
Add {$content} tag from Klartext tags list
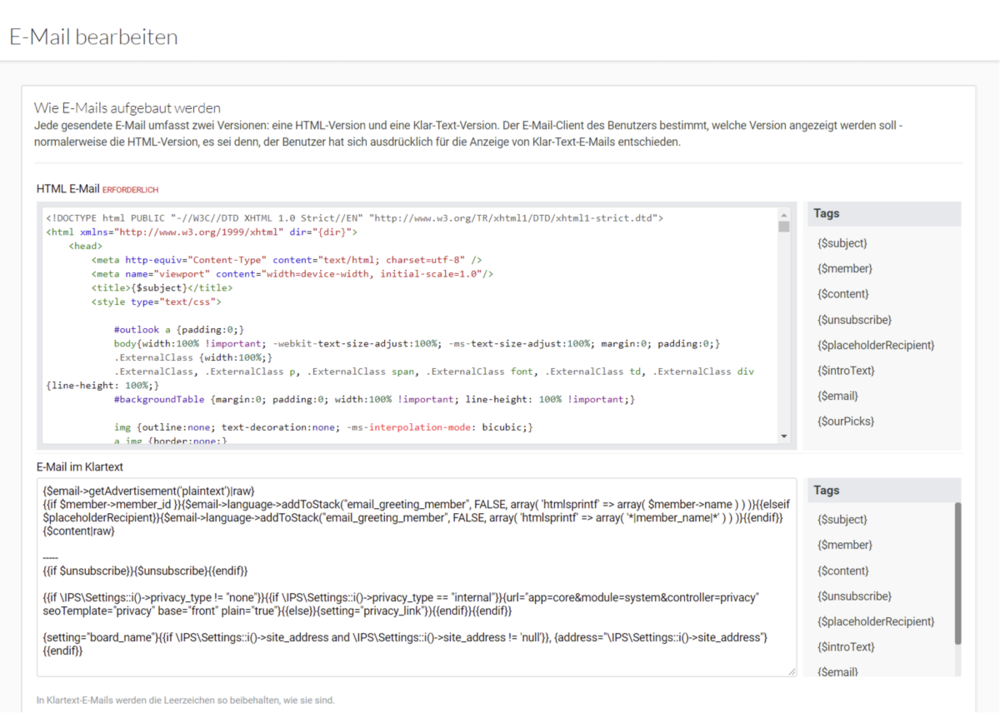coord(843,571)
